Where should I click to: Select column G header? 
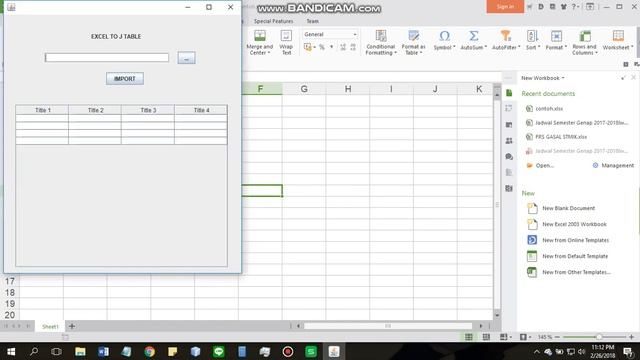tap(304, 89)
